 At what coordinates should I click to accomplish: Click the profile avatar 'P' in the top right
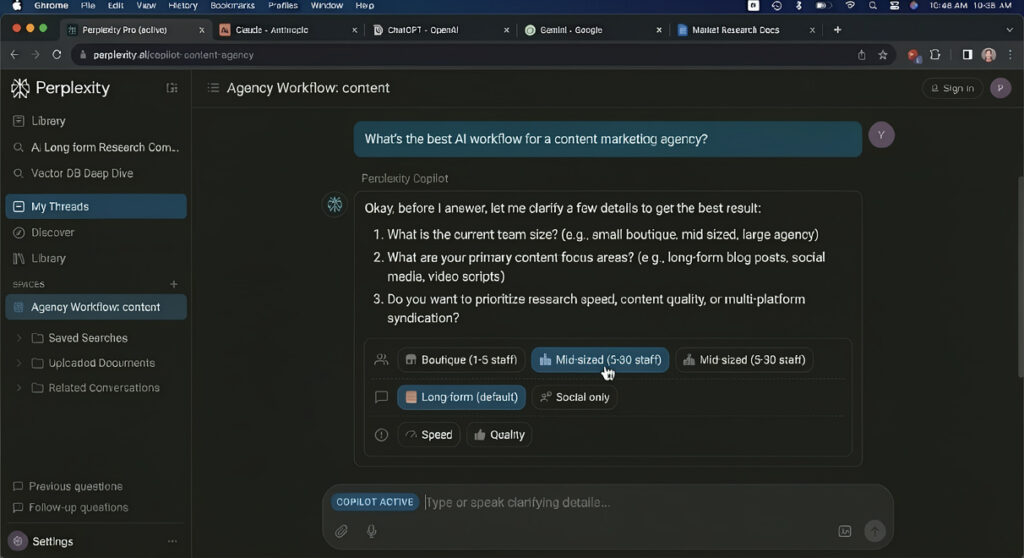point(1000,88)
